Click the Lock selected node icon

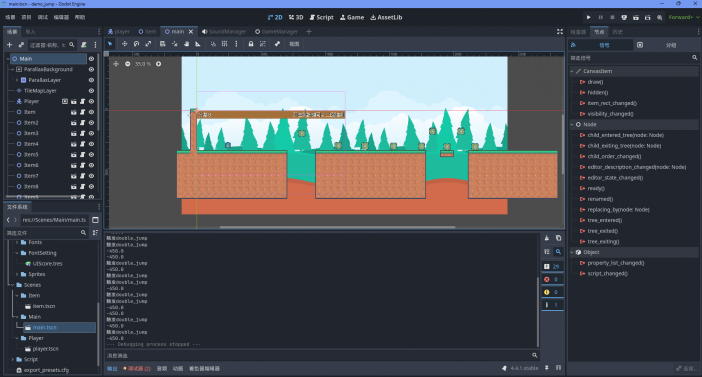(251, 44)
